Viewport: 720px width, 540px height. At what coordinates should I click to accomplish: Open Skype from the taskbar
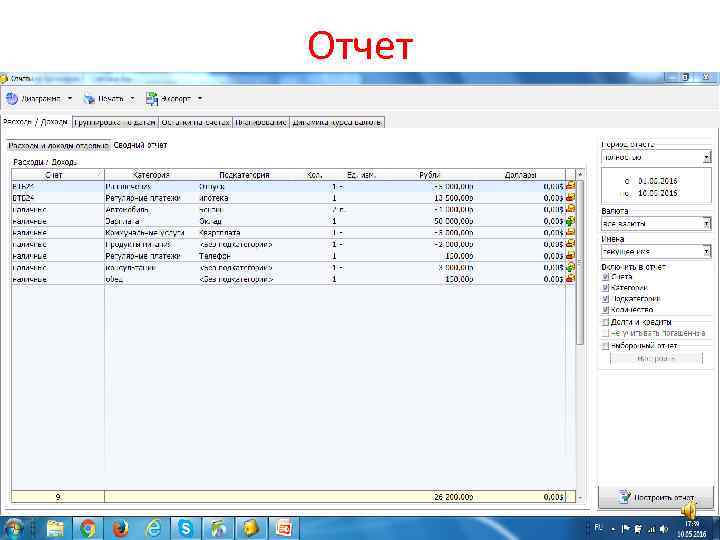(186, 529)
